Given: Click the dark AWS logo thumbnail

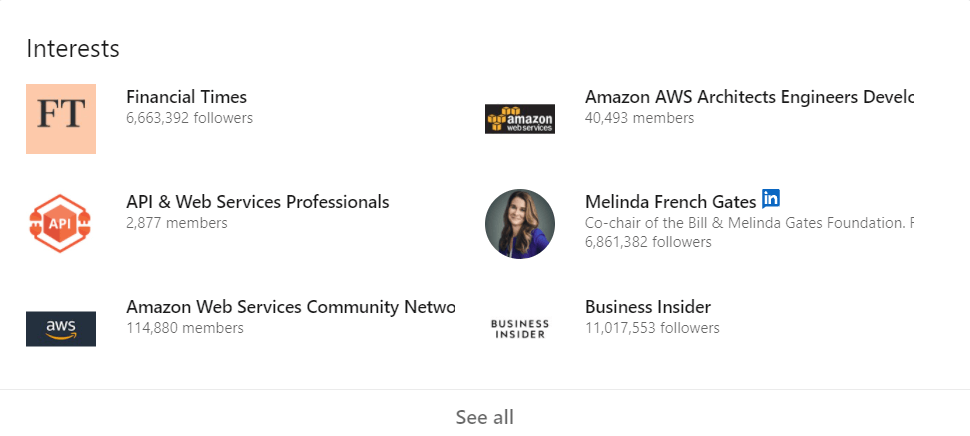Looking at the screenshot, I should [x=61, y=328].
